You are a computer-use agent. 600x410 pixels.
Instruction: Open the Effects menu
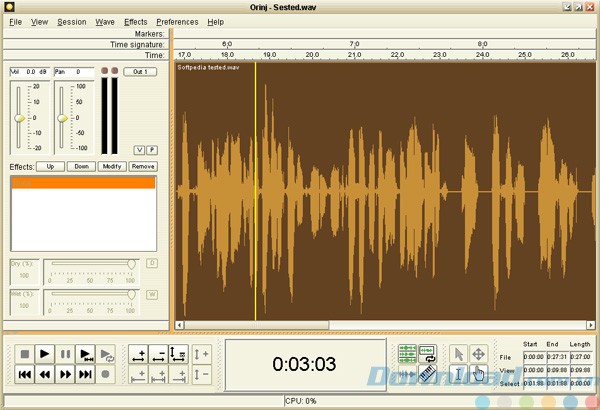(135, 21)
